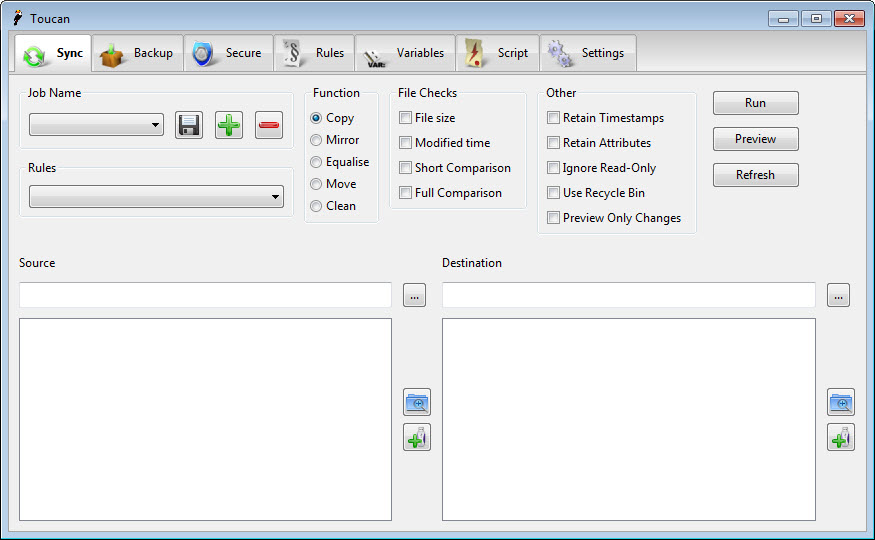This screenshot has height=540, width=875.
Task: Click the save job floppy disk icon
Action: click(189, 125)
